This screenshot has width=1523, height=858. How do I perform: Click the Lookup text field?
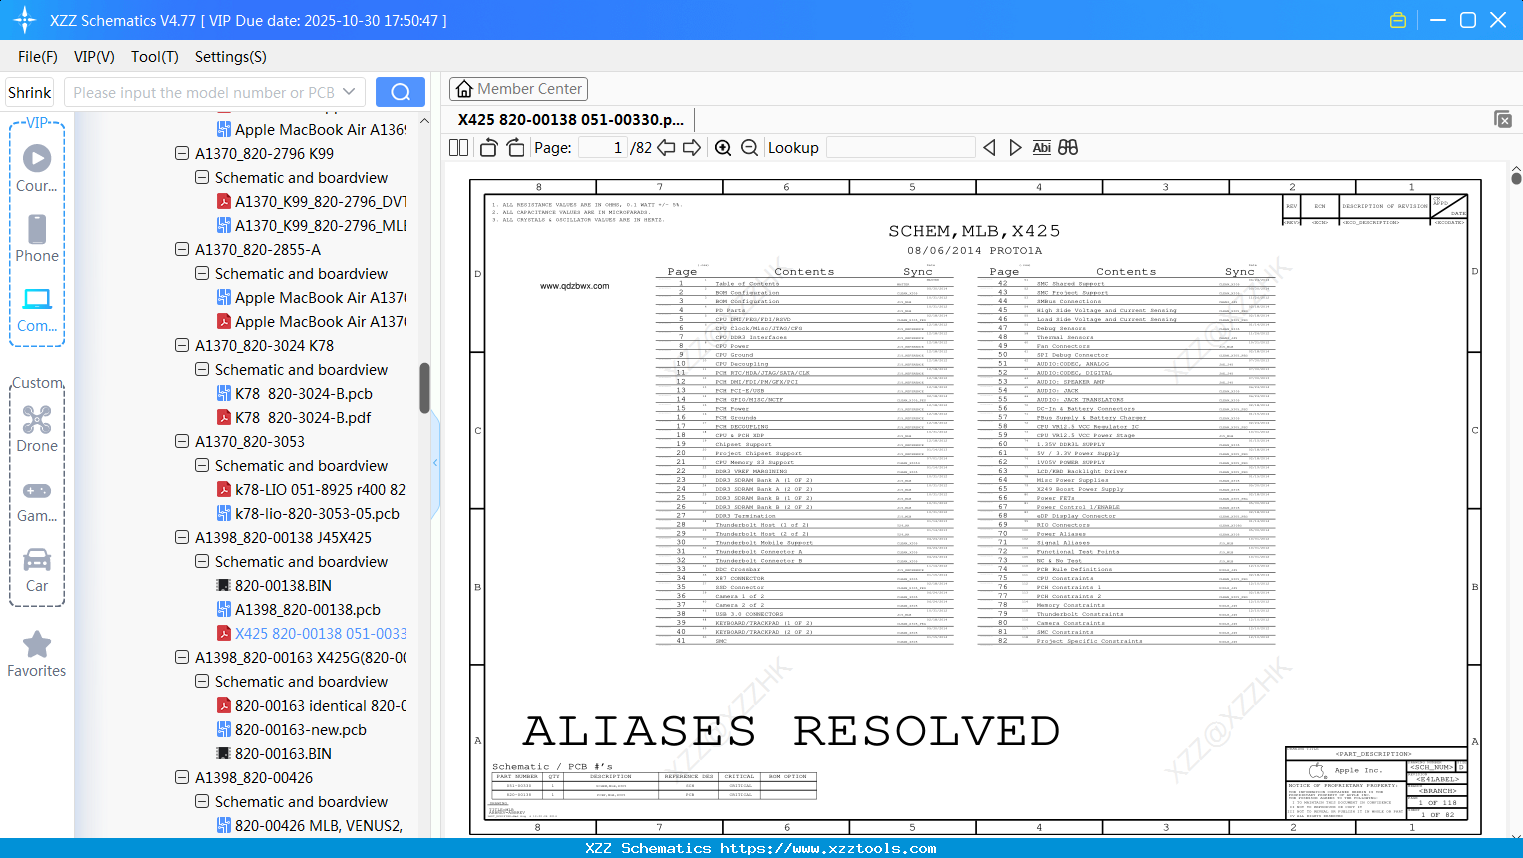[x=900, y=148]
